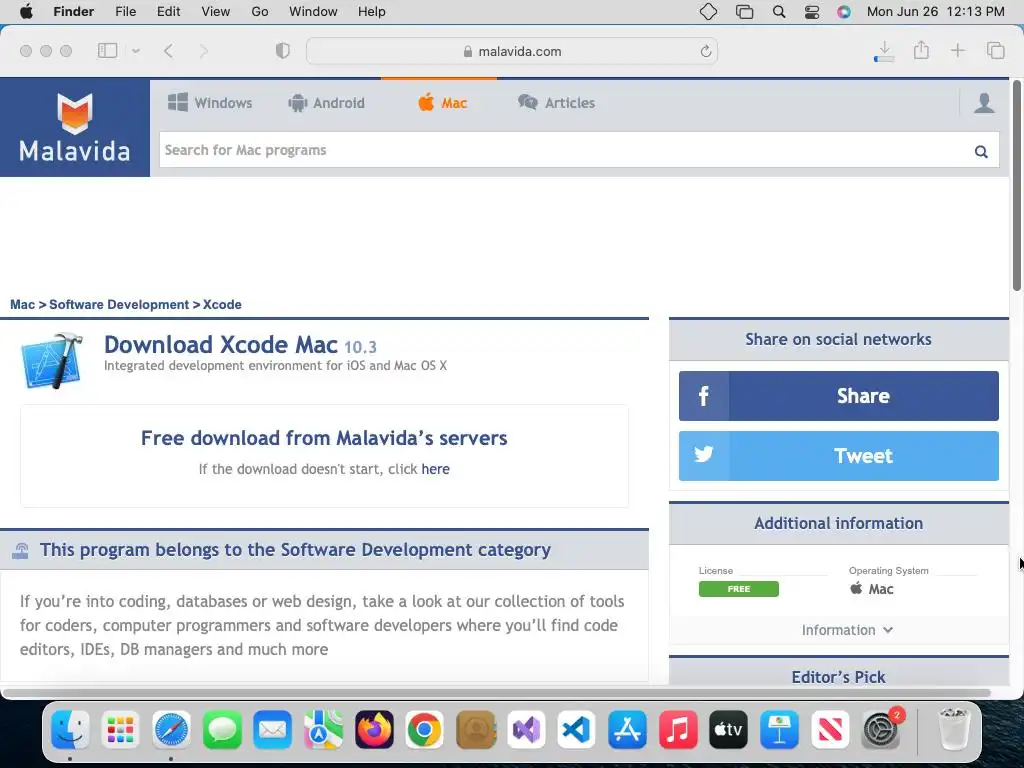1024x768 pixels.
Task: Go to Malavida home via logo
Action: click(74, 127)
